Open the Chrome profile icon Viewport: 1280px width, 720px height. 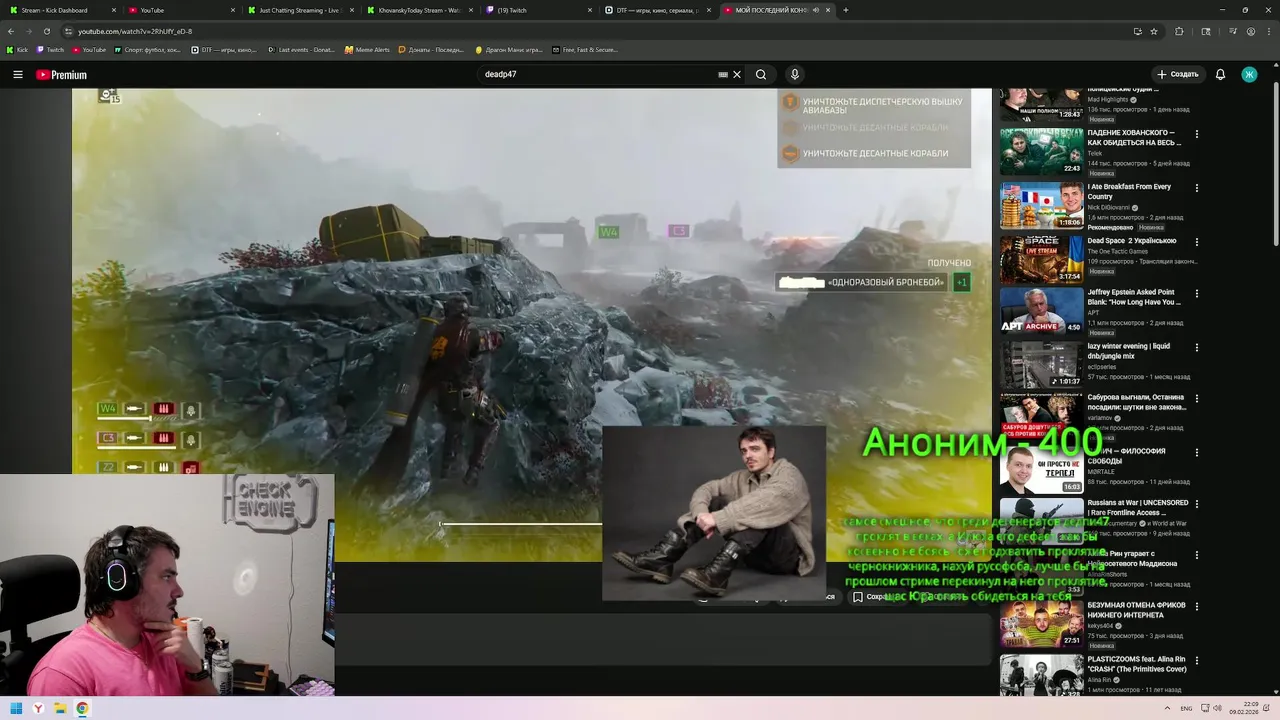1251,31
